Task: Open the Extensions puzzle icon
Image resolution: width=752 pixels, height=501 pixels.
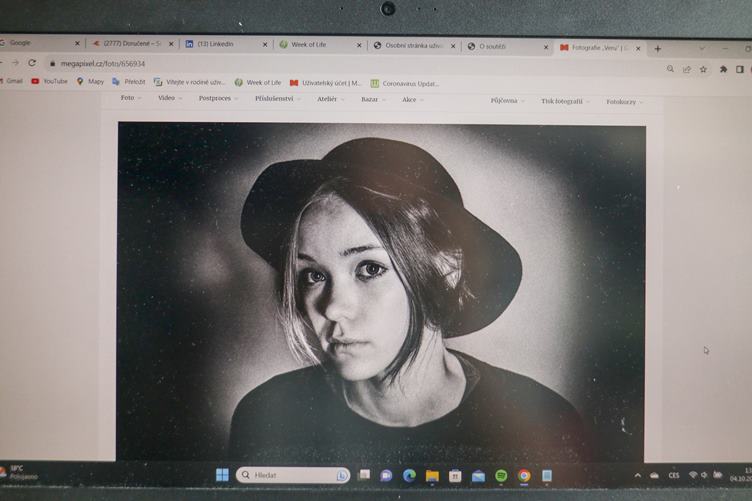Action: point(723,70)
